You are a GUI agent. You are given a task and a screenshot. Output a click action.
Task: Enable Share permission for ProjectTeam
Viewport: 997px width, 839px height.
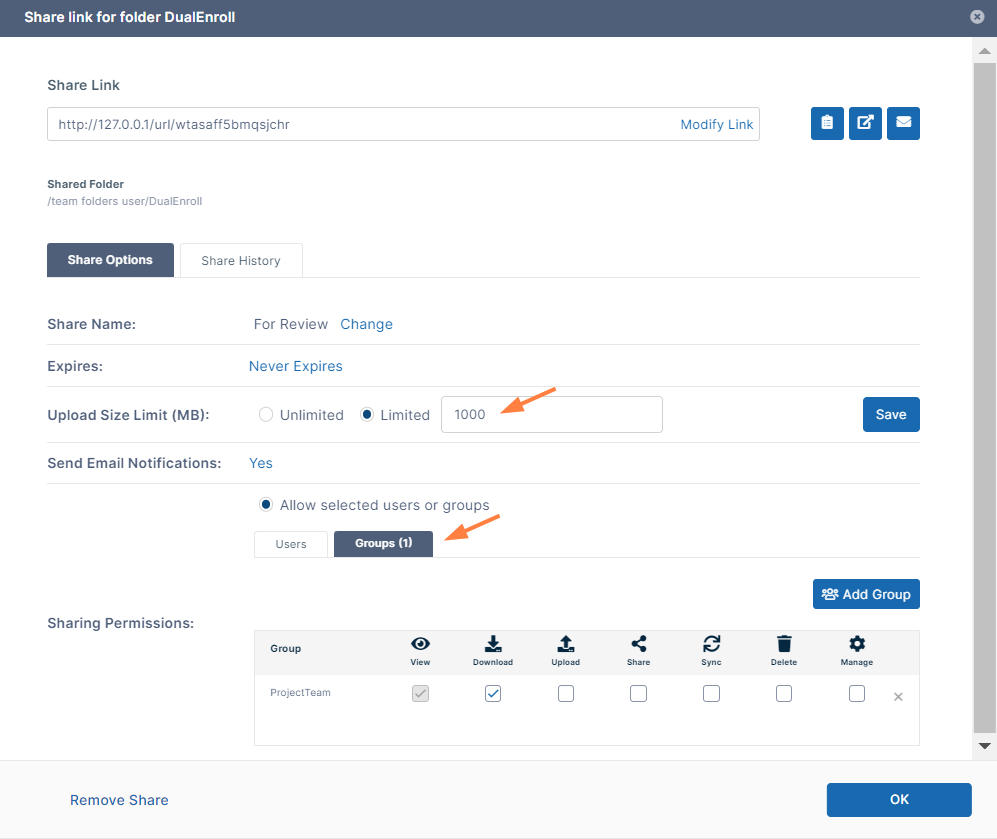click(638, 693)
